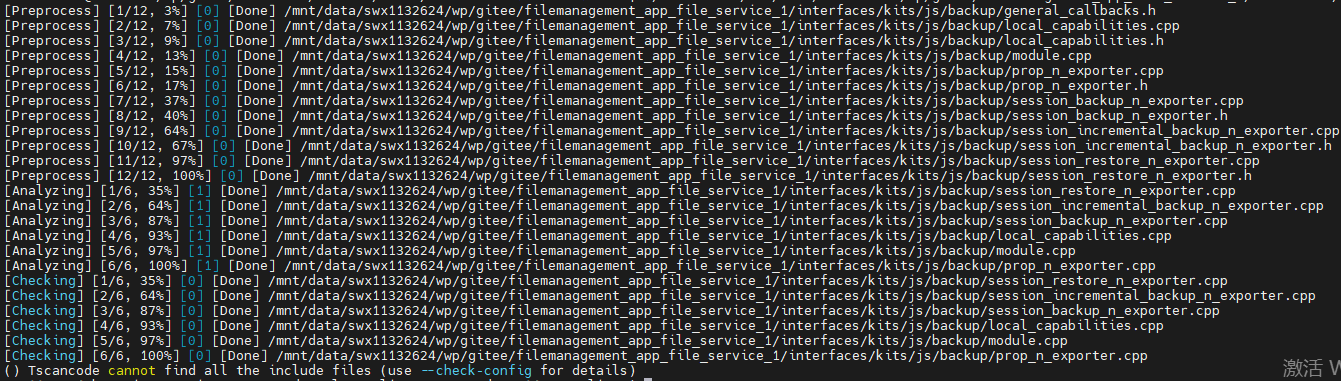The height and width of the screenshot is (381, 1341).
Task: Select the session_incremental_backup_n_exporter.h line
Action: [668, 145]
